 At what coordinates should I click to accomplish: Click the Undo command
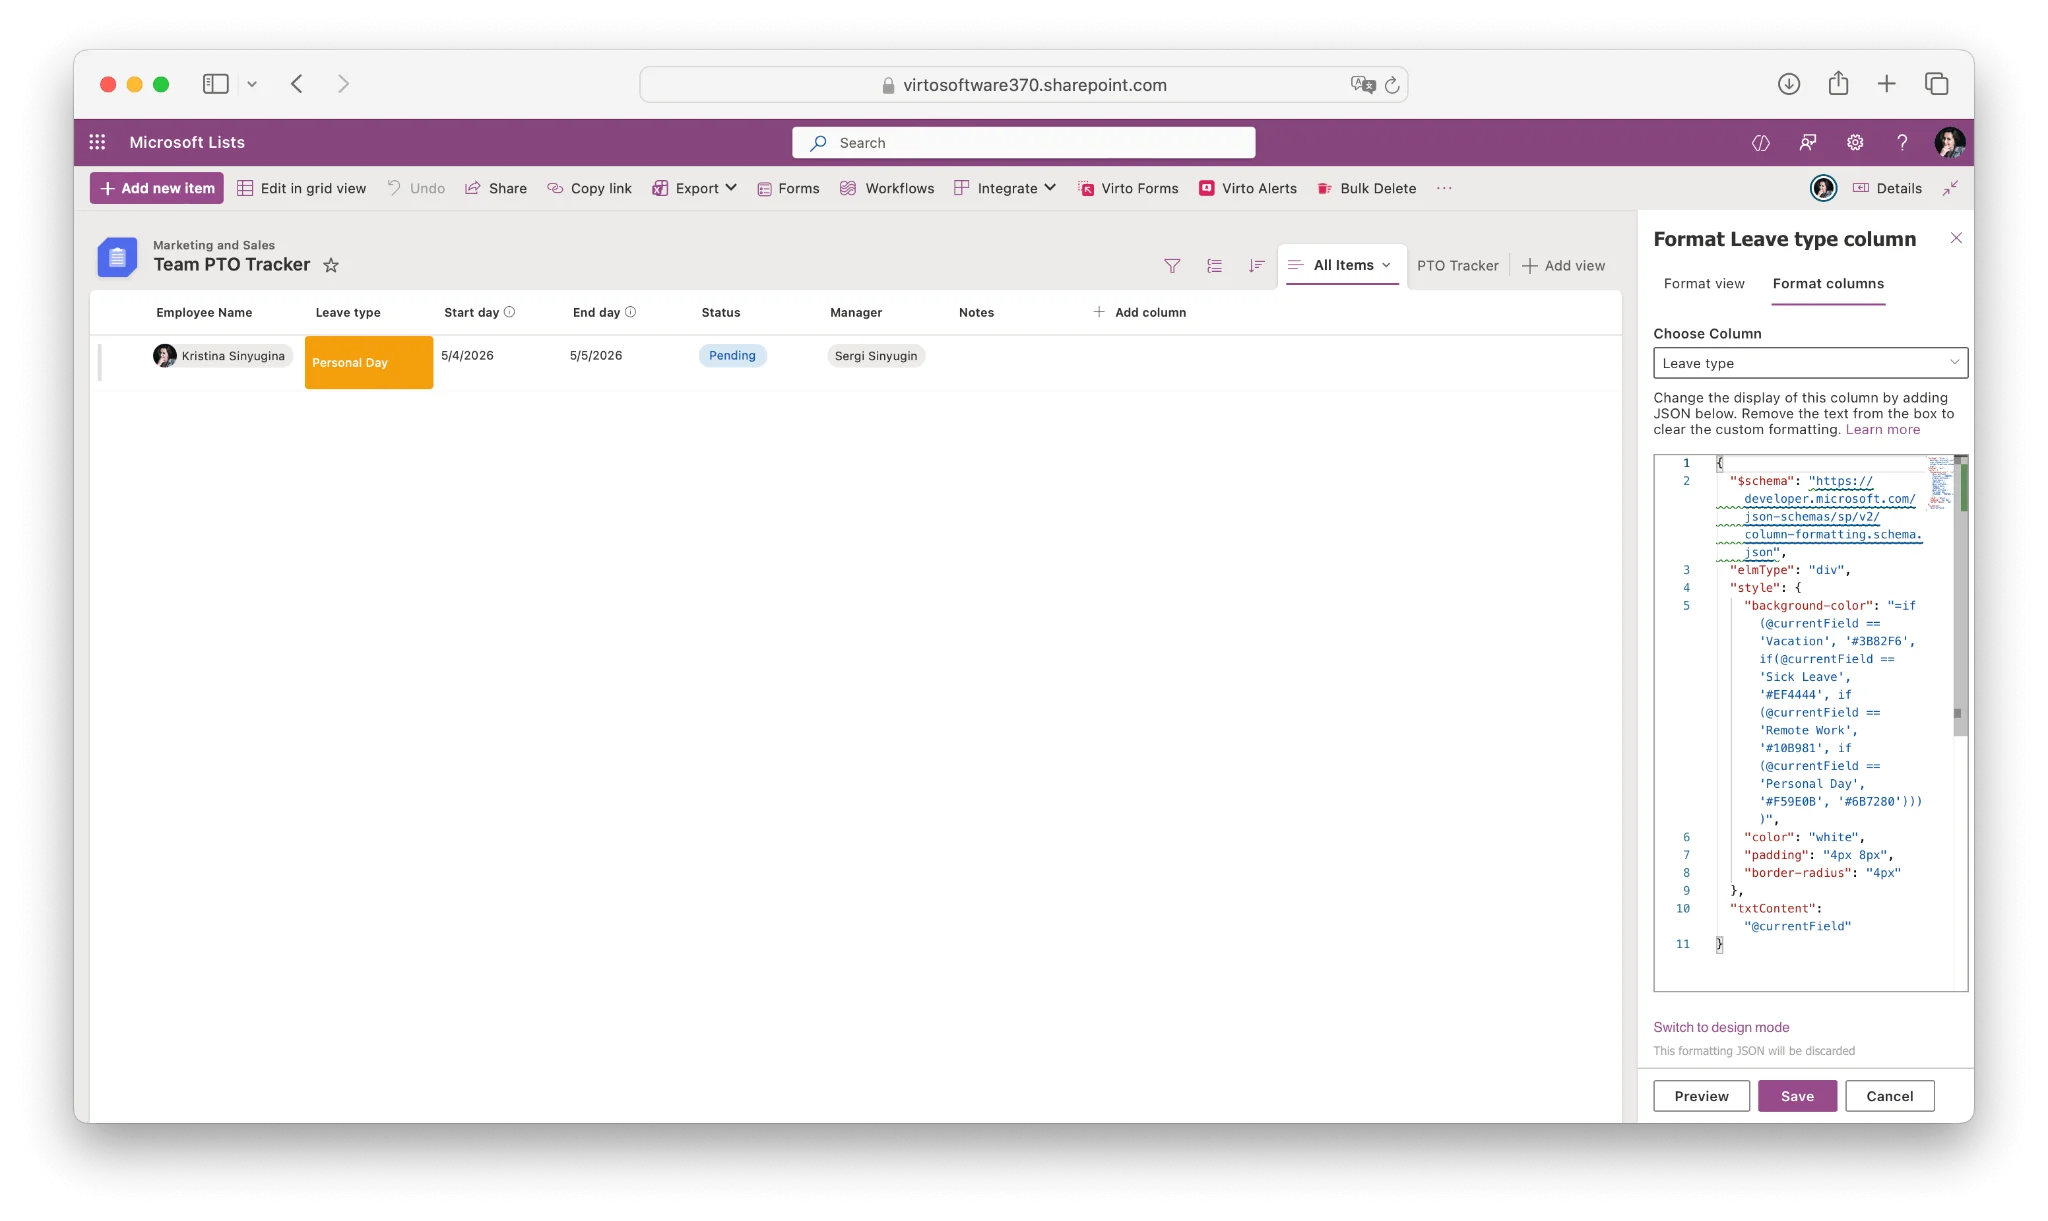[x=416, y=188]
